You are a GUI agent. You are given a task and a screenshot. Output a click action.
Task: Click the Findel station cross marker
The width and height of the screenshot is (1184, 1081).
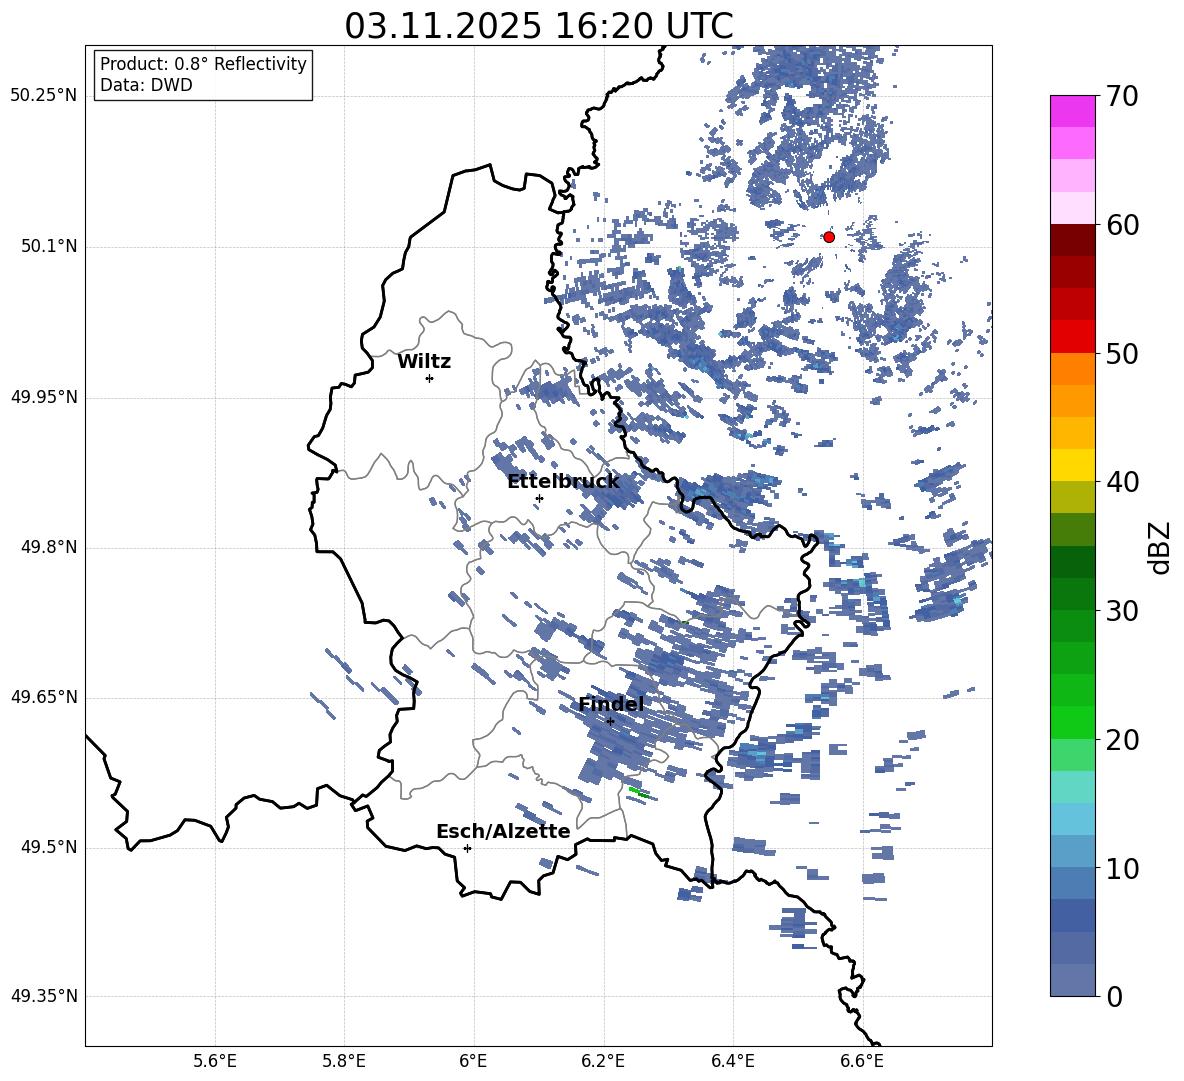(610, 721)
